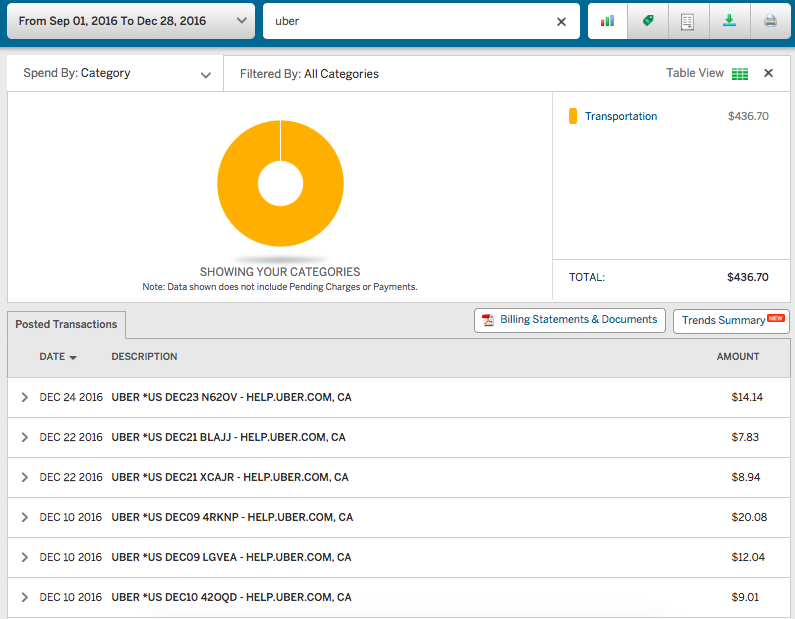Click into the uber search field
The width and height of the screenshot is (795, 619).
tap(410, 21)
